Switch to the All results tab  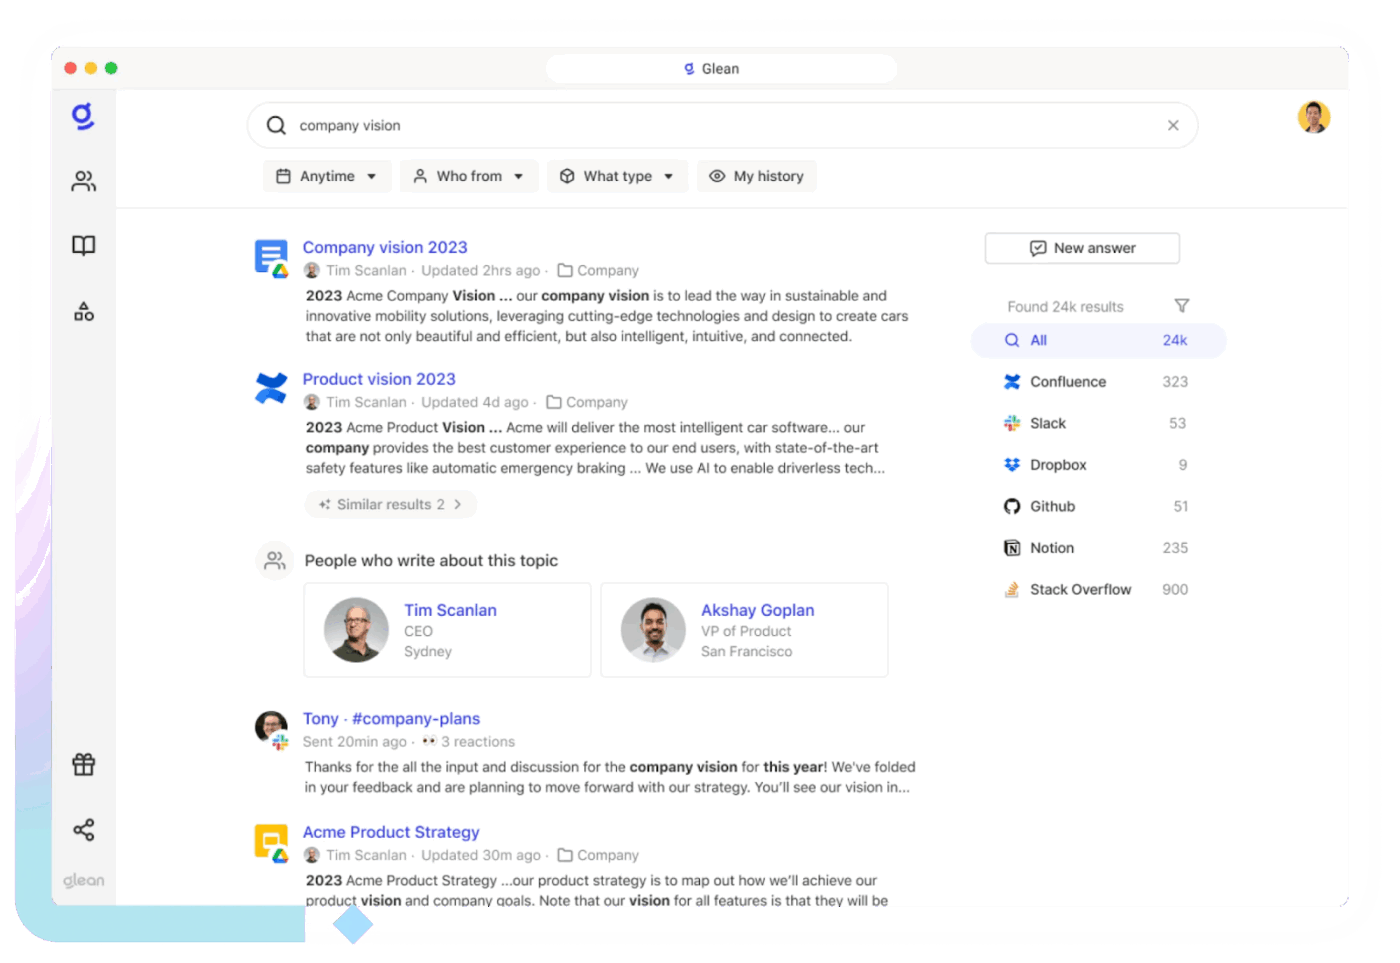(x=1038, y=340)
